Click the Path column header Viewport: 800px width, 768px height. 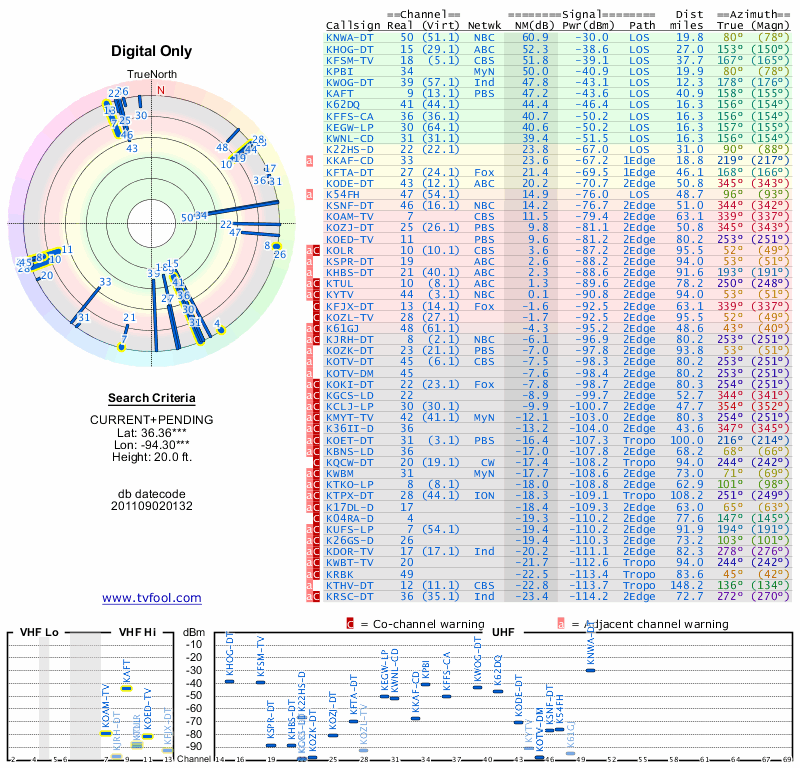point(642,26)
